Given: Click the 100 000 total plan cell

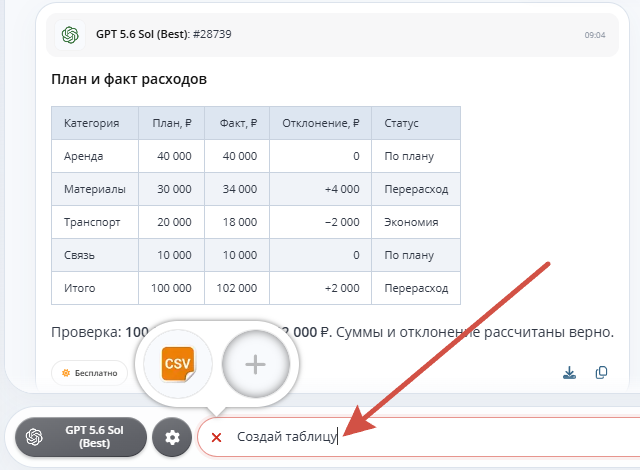Looking at the screenshot, I should coord(171,288).
